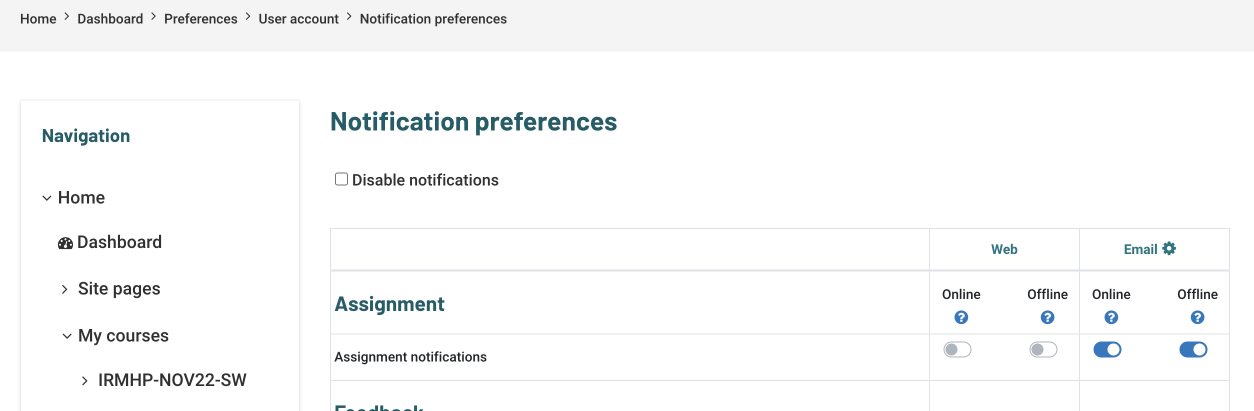
Task: Check the Disable notifications checkbox
Action: tap(342, 180)
